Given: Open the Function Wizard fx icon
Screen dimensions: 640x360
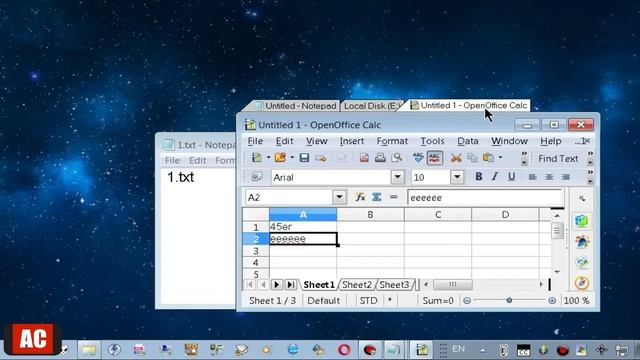Looking at the screenshot, I should [x=360, y=198].
